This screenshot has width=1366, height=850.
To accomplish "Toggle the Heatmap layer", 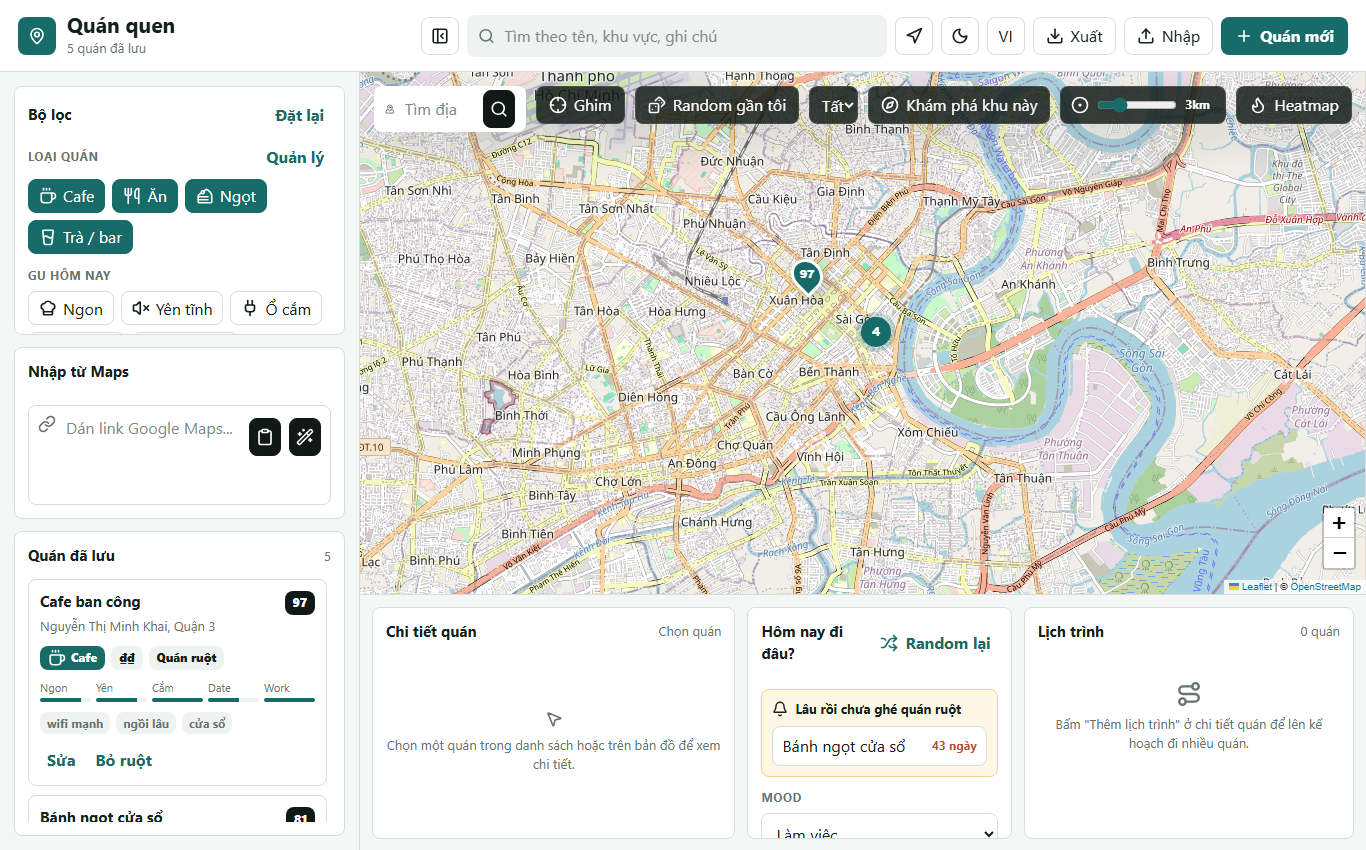I will [x=1294, y=105].
